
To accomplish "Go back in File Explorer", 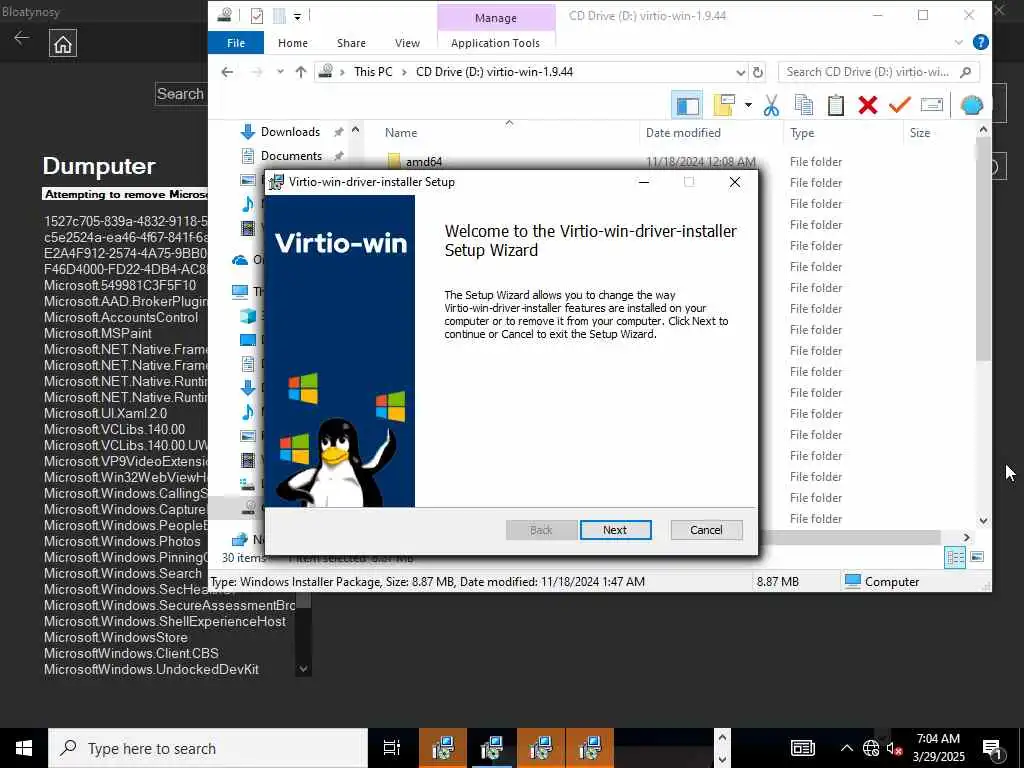I will click(x=227, y=72).
